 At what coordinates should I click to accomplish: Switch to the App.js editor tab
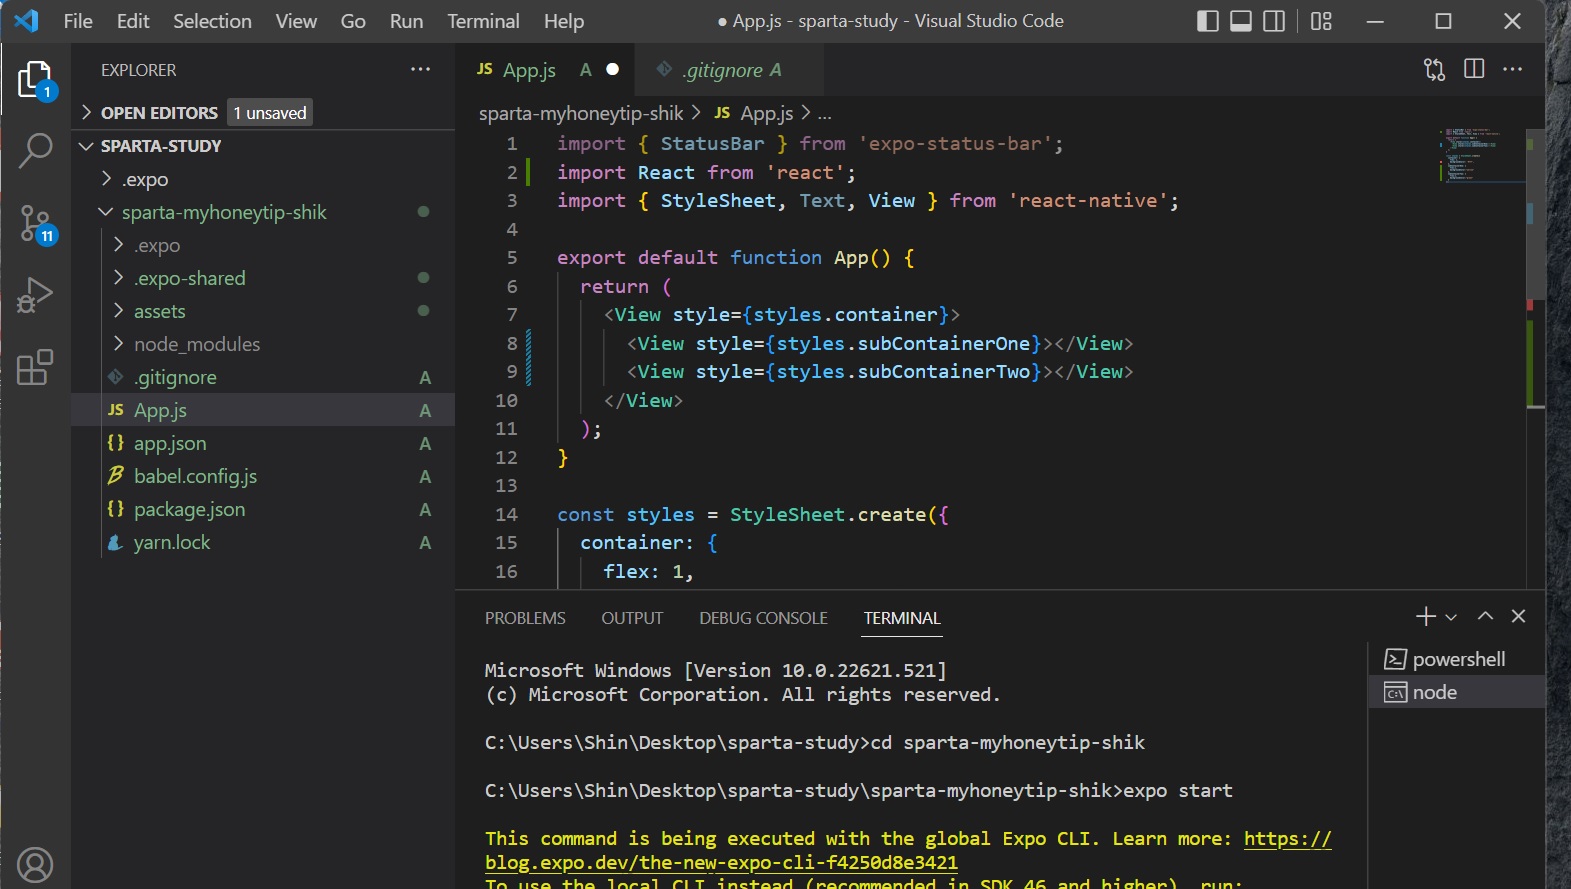[x=545, y=69]
